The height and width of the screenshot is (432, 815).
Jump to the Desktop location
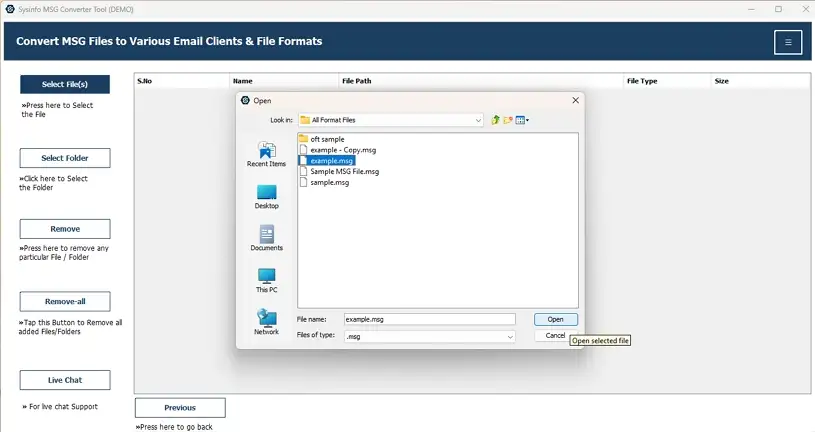pos(267,197)
